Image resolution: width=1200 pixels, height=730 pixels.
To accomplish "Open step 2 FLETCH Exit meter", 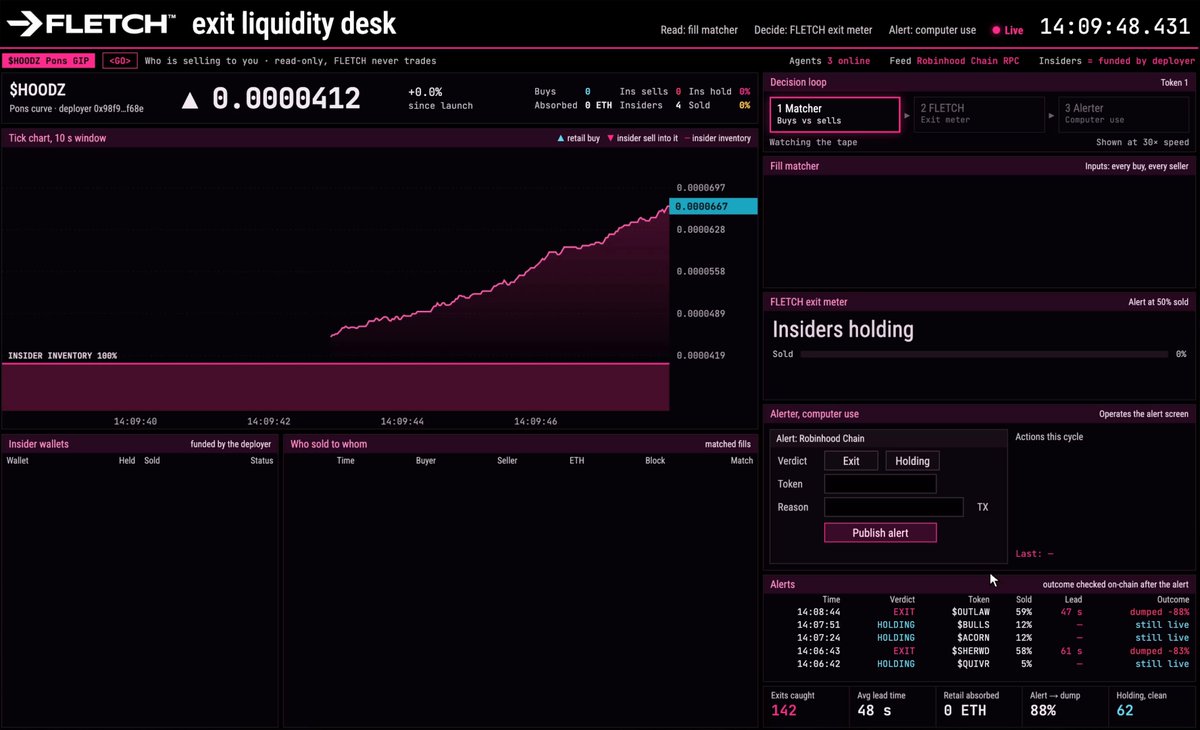I will click(978, 114).
